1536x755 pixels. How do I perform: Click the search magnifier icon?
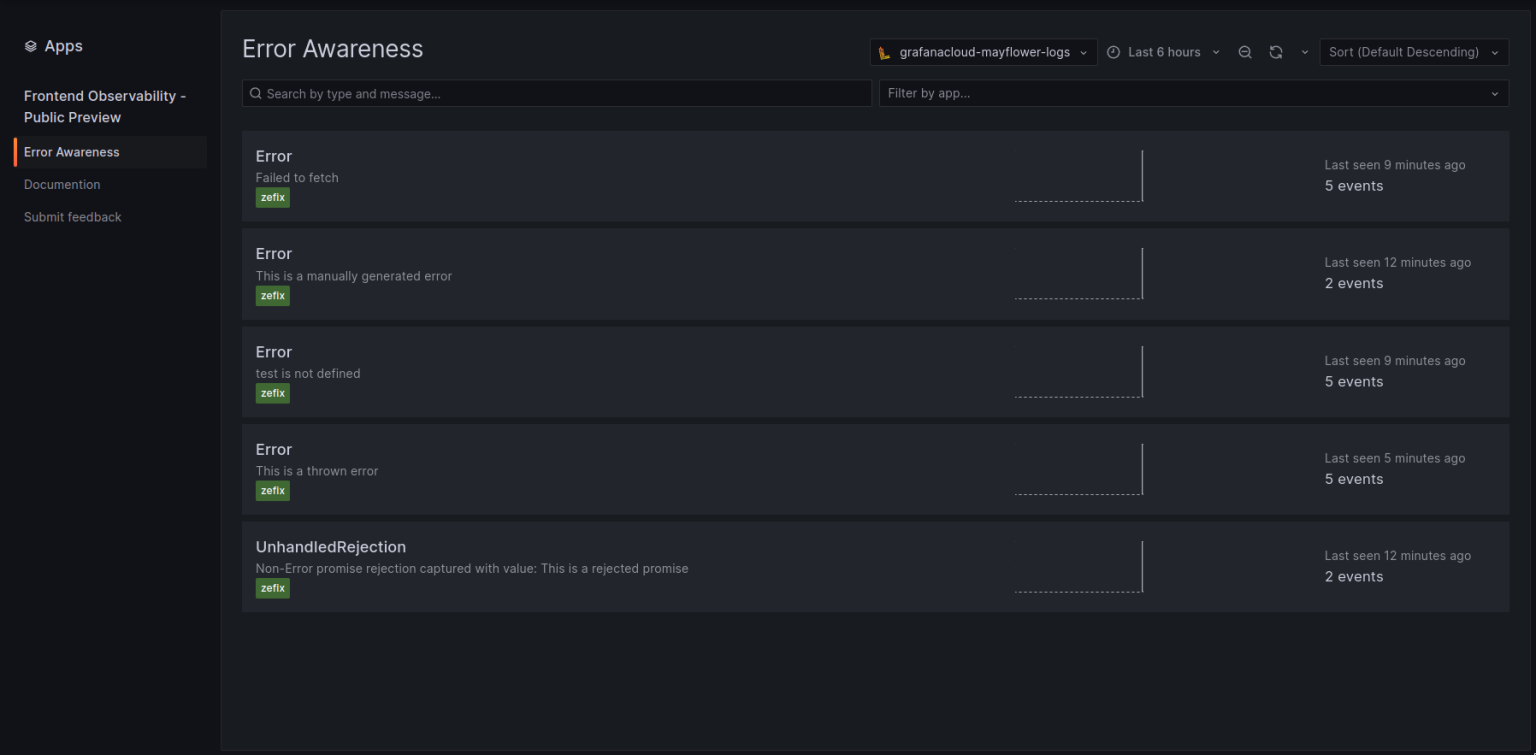[255, 93]
